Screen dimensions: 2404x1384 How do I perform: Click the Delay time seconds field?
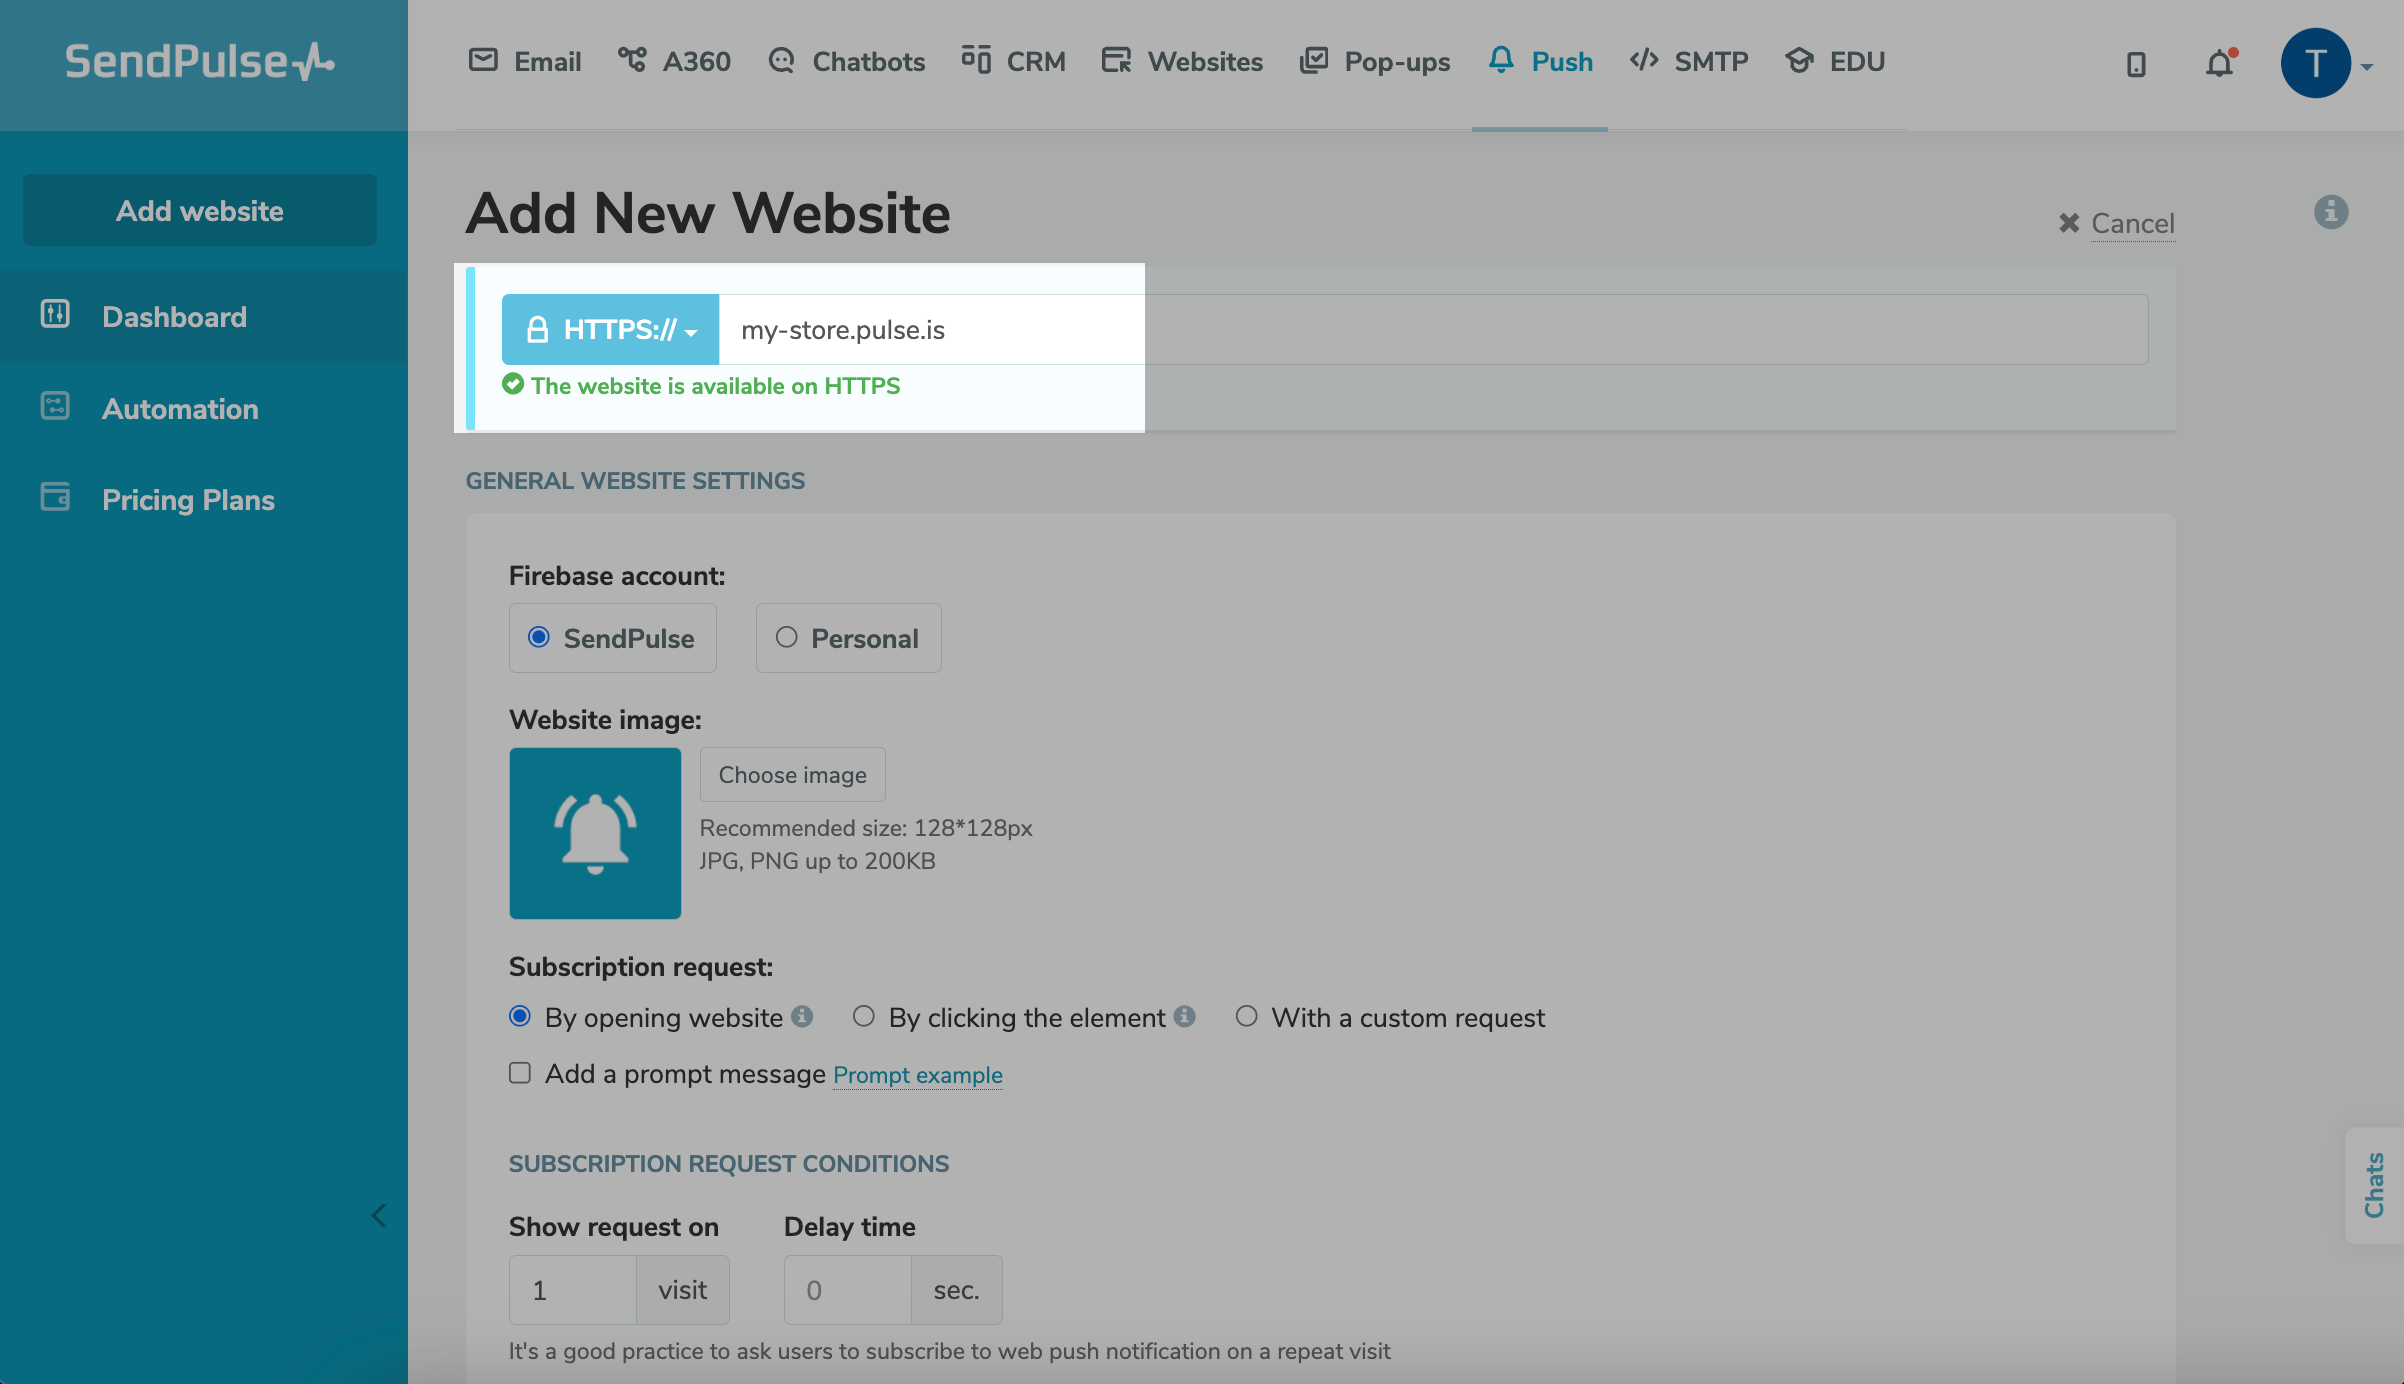click(847, 1290)
